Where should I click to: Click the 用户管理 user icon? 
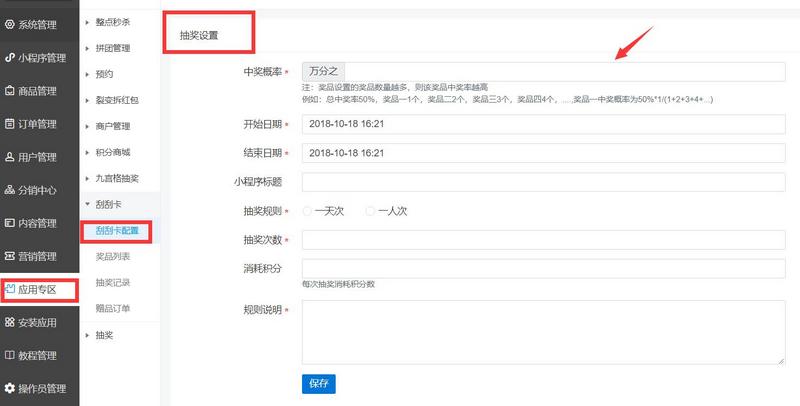click(x=11, y=157)
